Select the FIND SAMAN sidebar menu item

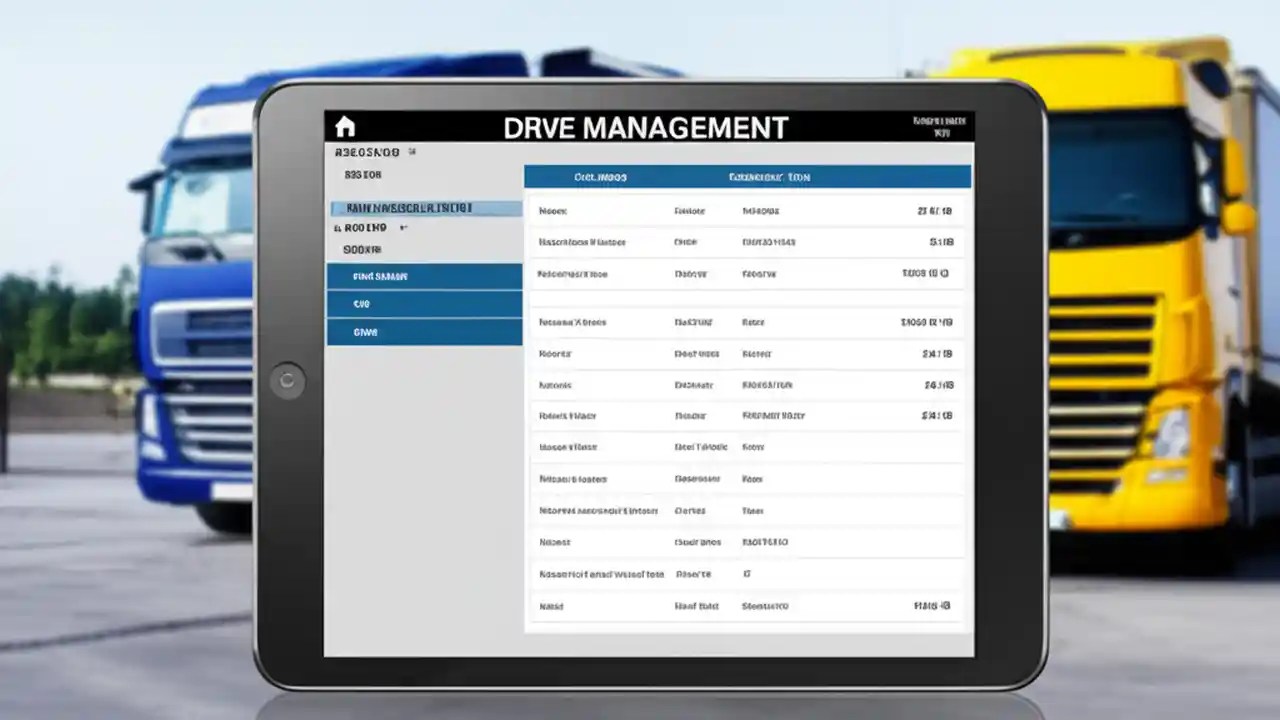(x=424, y=276)
